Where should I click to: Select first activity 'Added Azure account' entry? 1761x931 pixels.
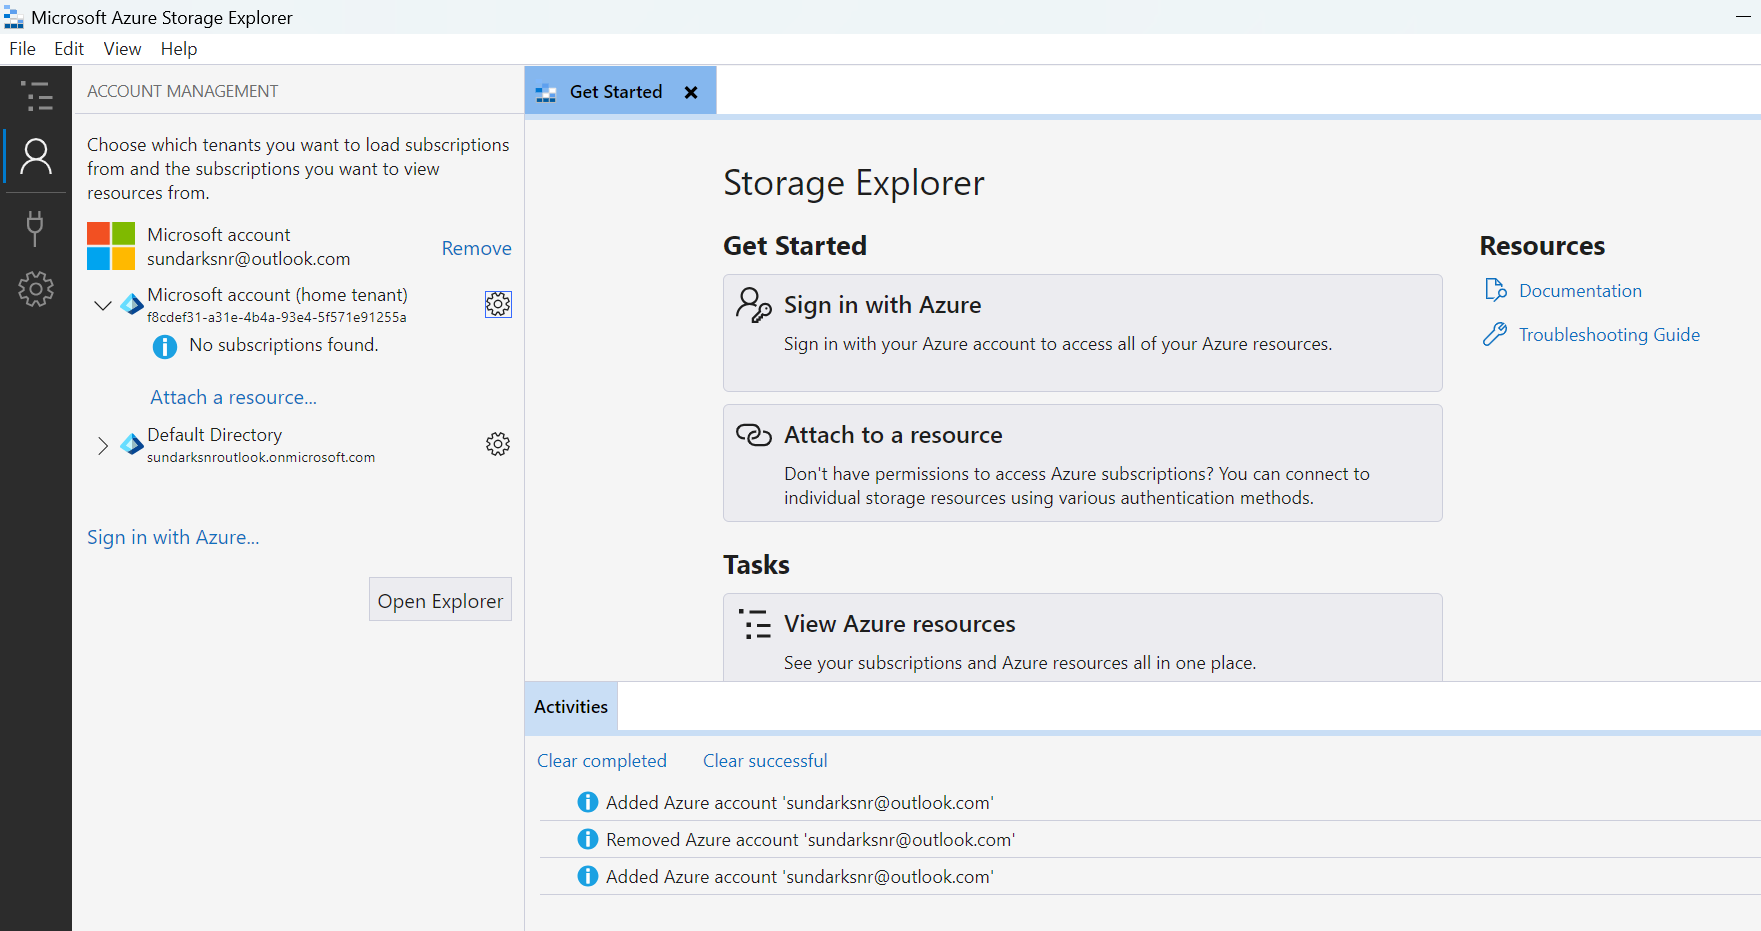click(1150, 802)
